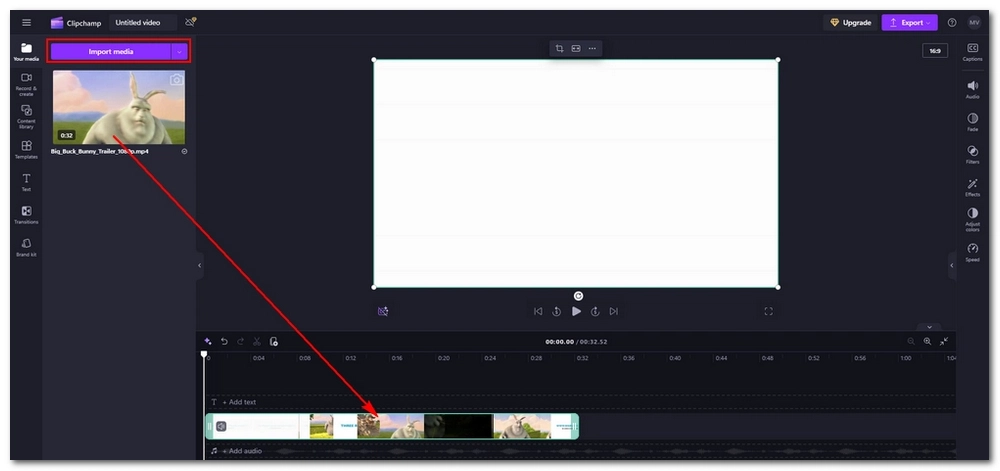Open the Adjust colors panel

[x=973, y=221]
